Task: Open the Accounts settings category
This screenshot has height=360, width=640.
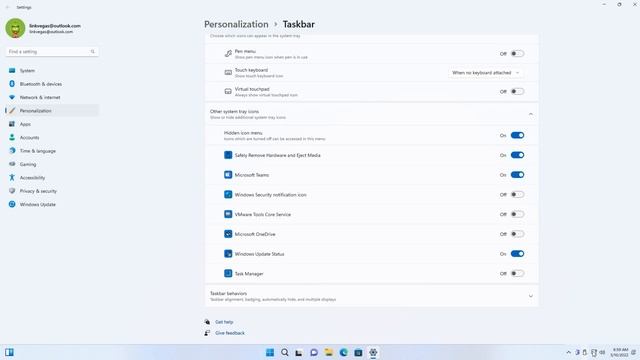Action: (52, 138)
